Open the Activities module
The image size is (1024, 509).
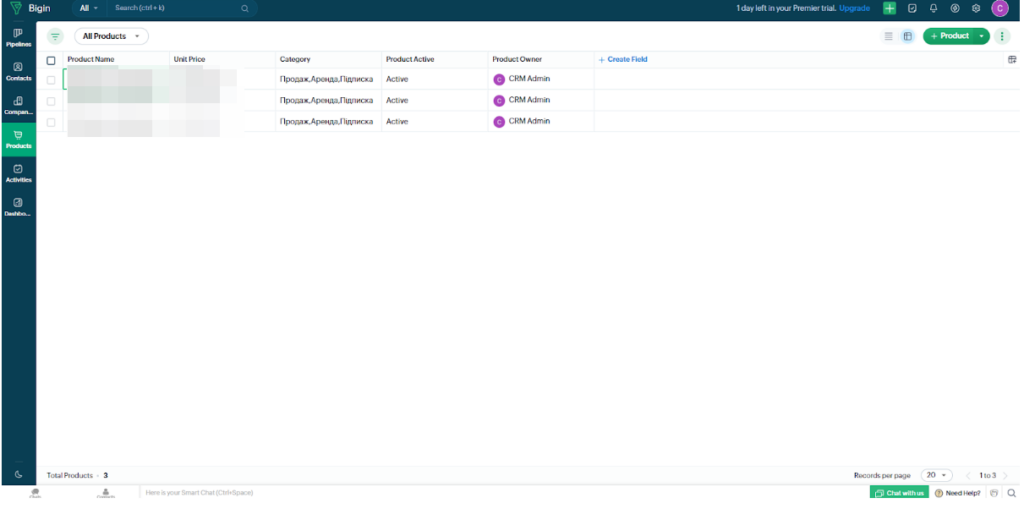18,173
